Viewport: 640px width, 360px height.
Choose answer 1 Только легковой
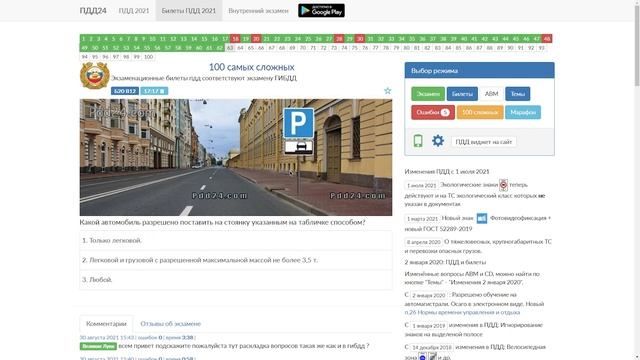click(236, 240)
